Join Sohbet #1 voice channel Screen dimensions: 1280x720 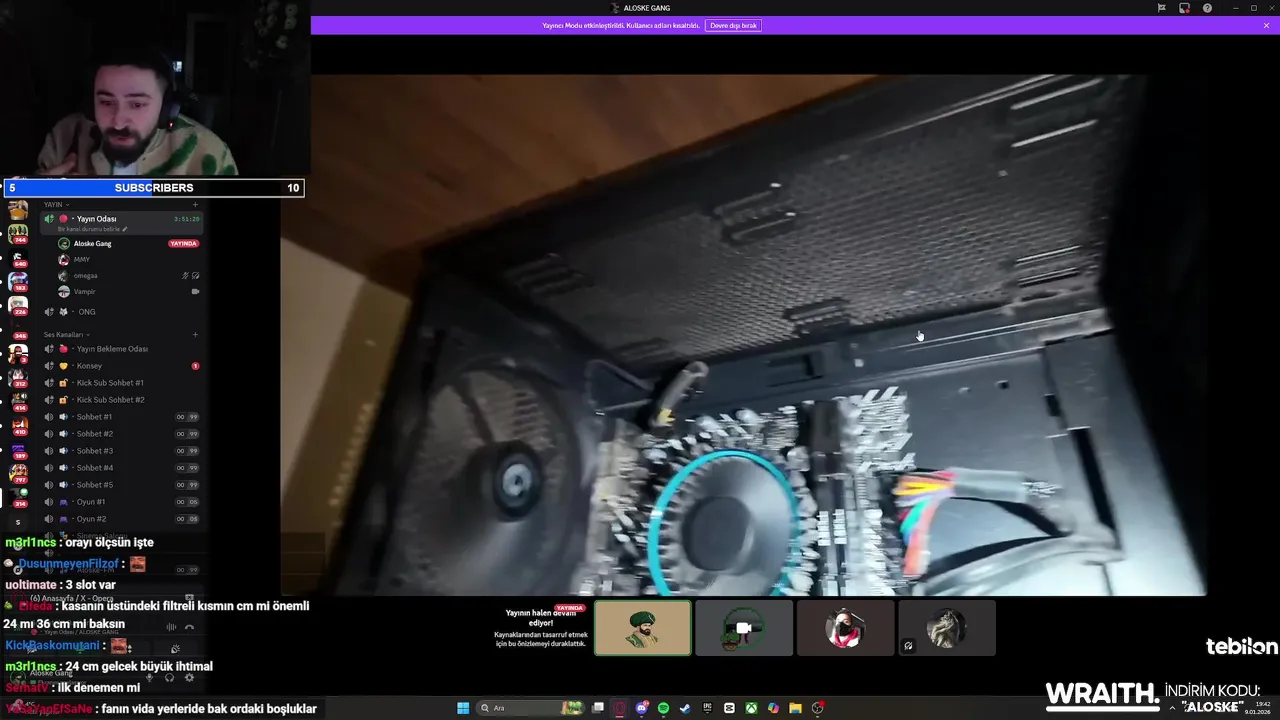pos(121,417)
